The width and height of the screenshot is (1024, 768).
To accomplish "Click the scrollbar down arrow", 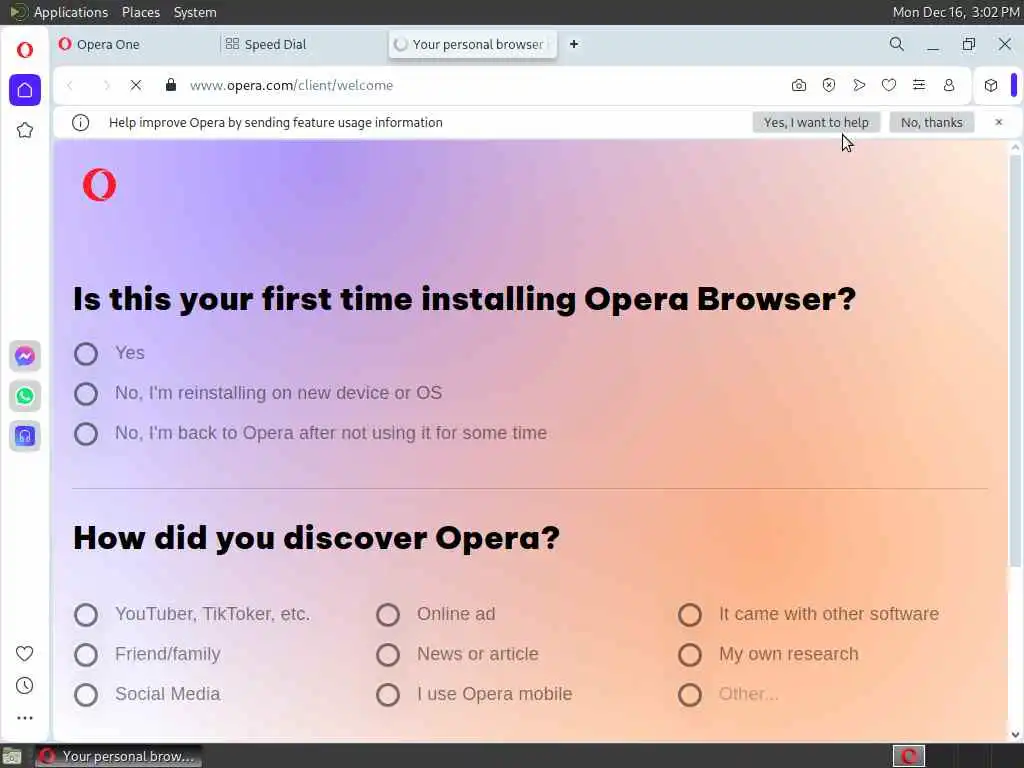I will pos(1015,735).
